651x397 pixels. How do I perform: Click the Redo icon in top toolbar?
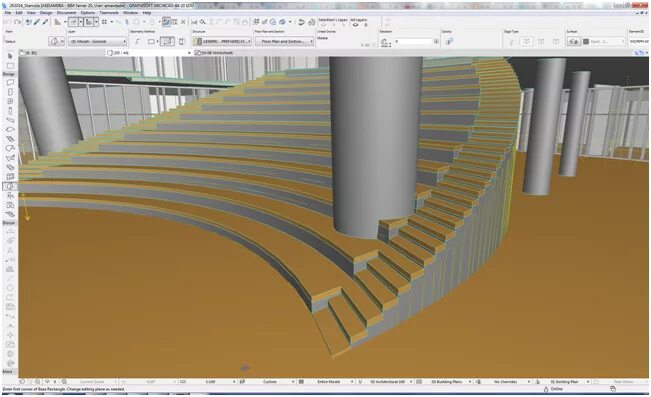click(17, 22)
